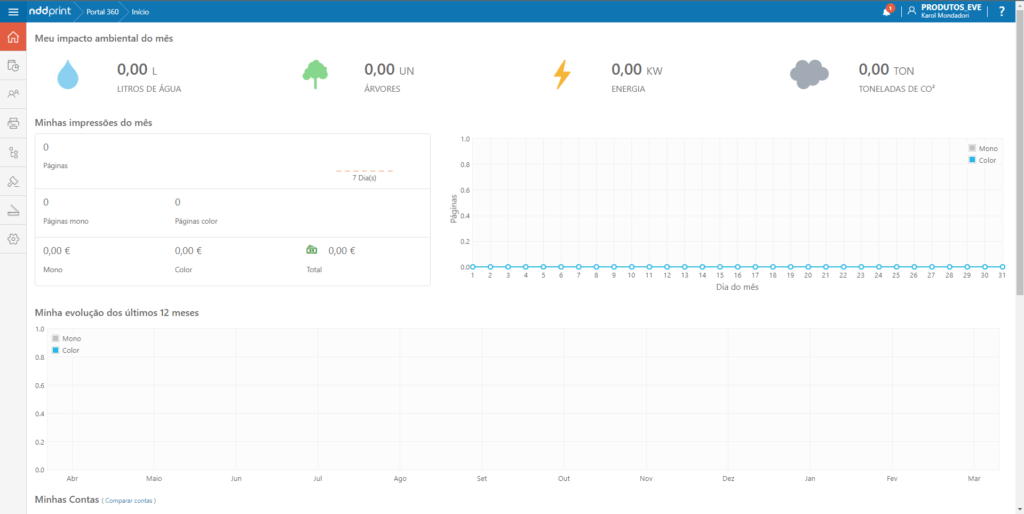The width and height of the screenshot is (1024, 514).
Task: Open the scanner icon in sidebar
Action: pos(13,210)
